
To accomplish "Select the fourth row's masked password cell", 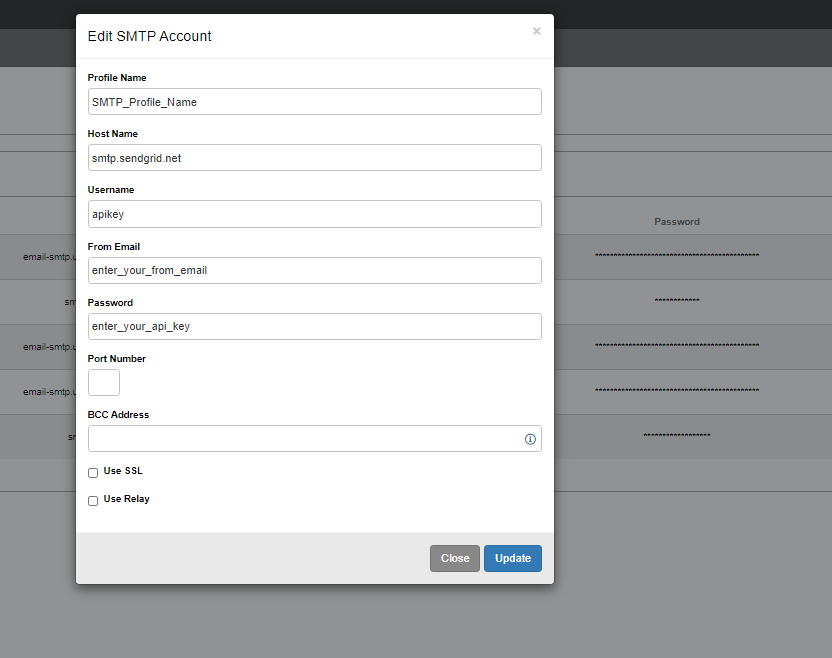I will [x=677, y=391].
